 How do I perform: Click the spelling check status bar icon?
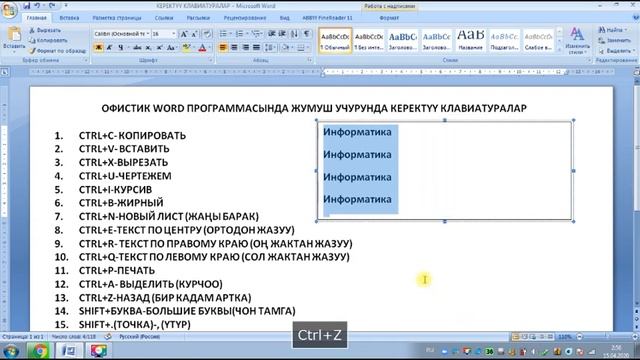pyautogui.click(x=108, y=337)
